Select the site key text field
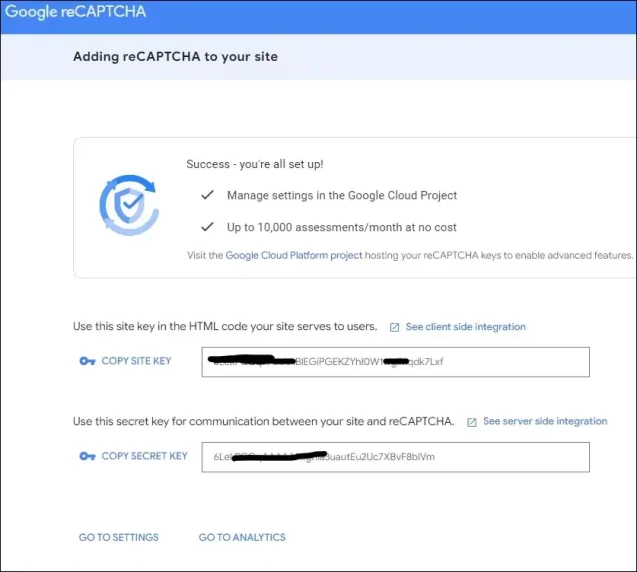The width and height of the screenshot is (637, 572). coord(396,362)
